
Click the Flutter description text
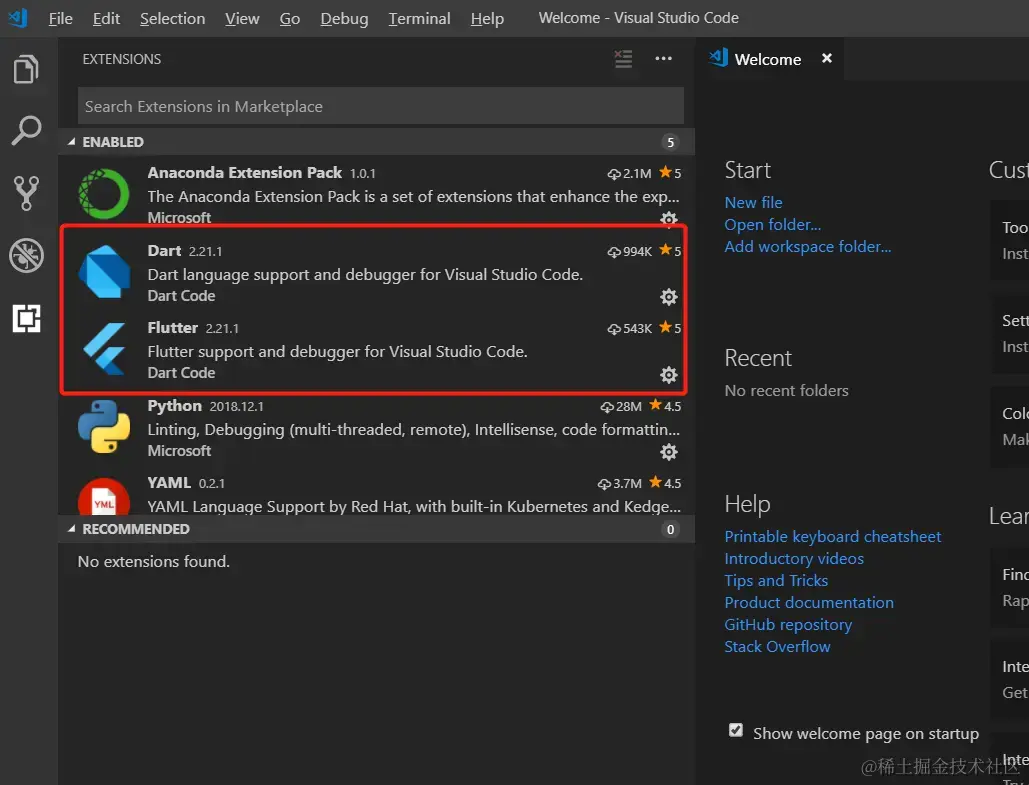(x=337, y=352)
